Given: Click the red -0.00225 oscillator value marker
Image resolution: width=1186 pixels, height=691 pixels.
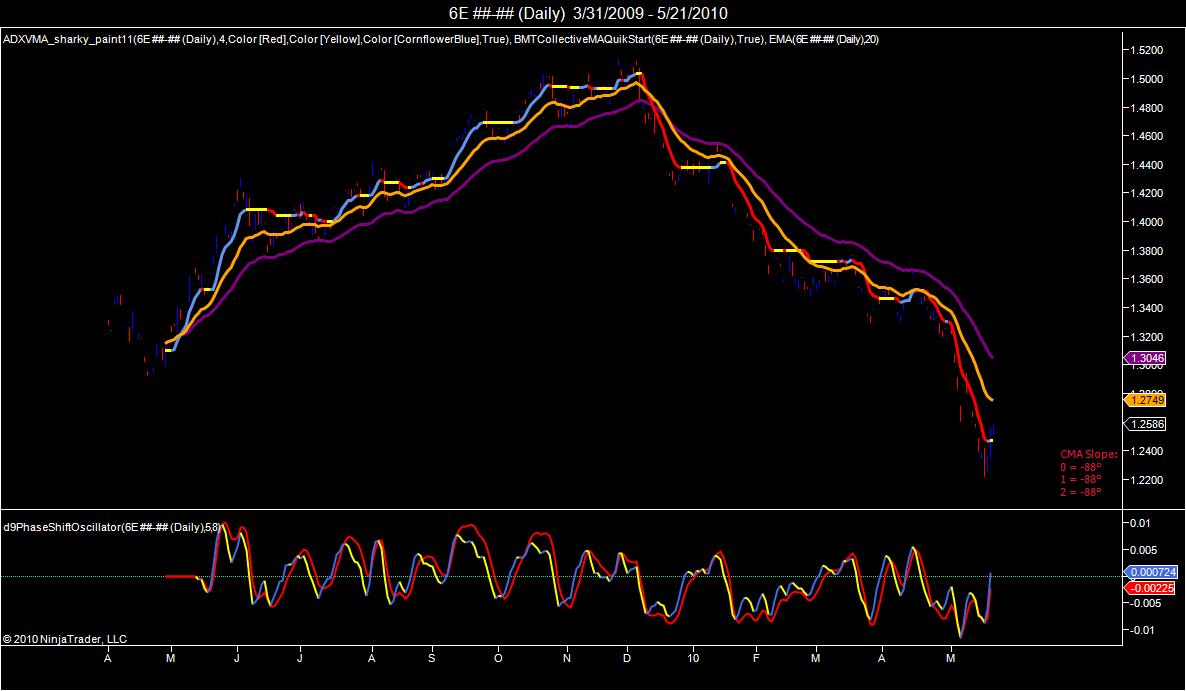Looking at the screenshot, I should click(1150, 587).
